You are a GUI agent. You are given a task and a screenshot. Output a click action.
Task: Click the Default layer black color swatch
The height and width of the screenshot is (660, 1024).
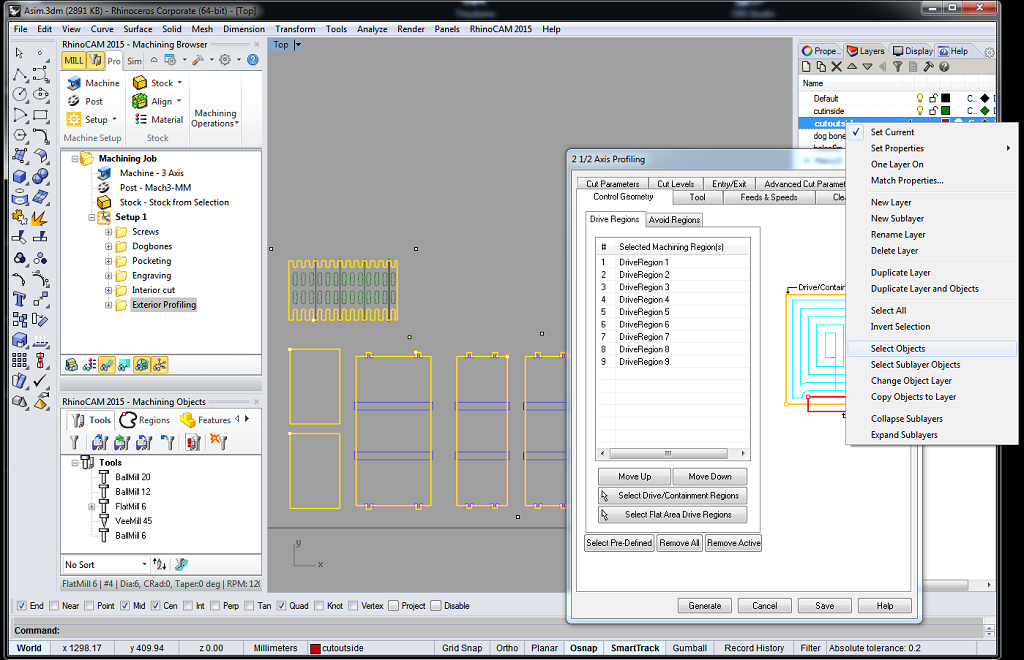coord(945,99)
